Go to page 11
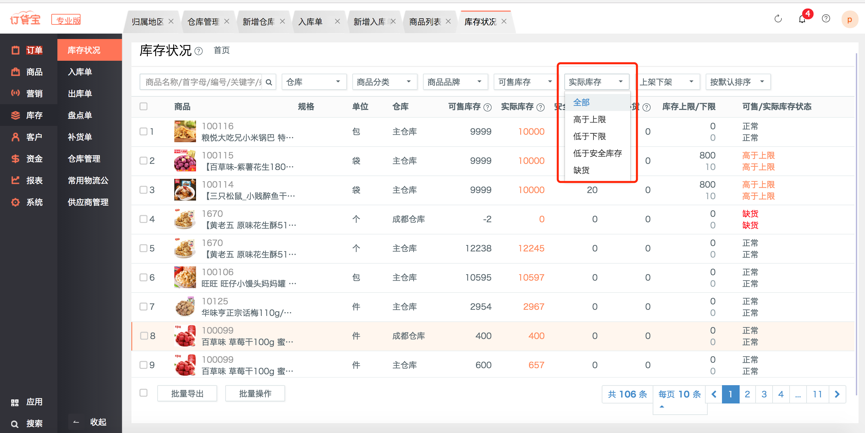 pyautogui.click(x=818, y=394)
